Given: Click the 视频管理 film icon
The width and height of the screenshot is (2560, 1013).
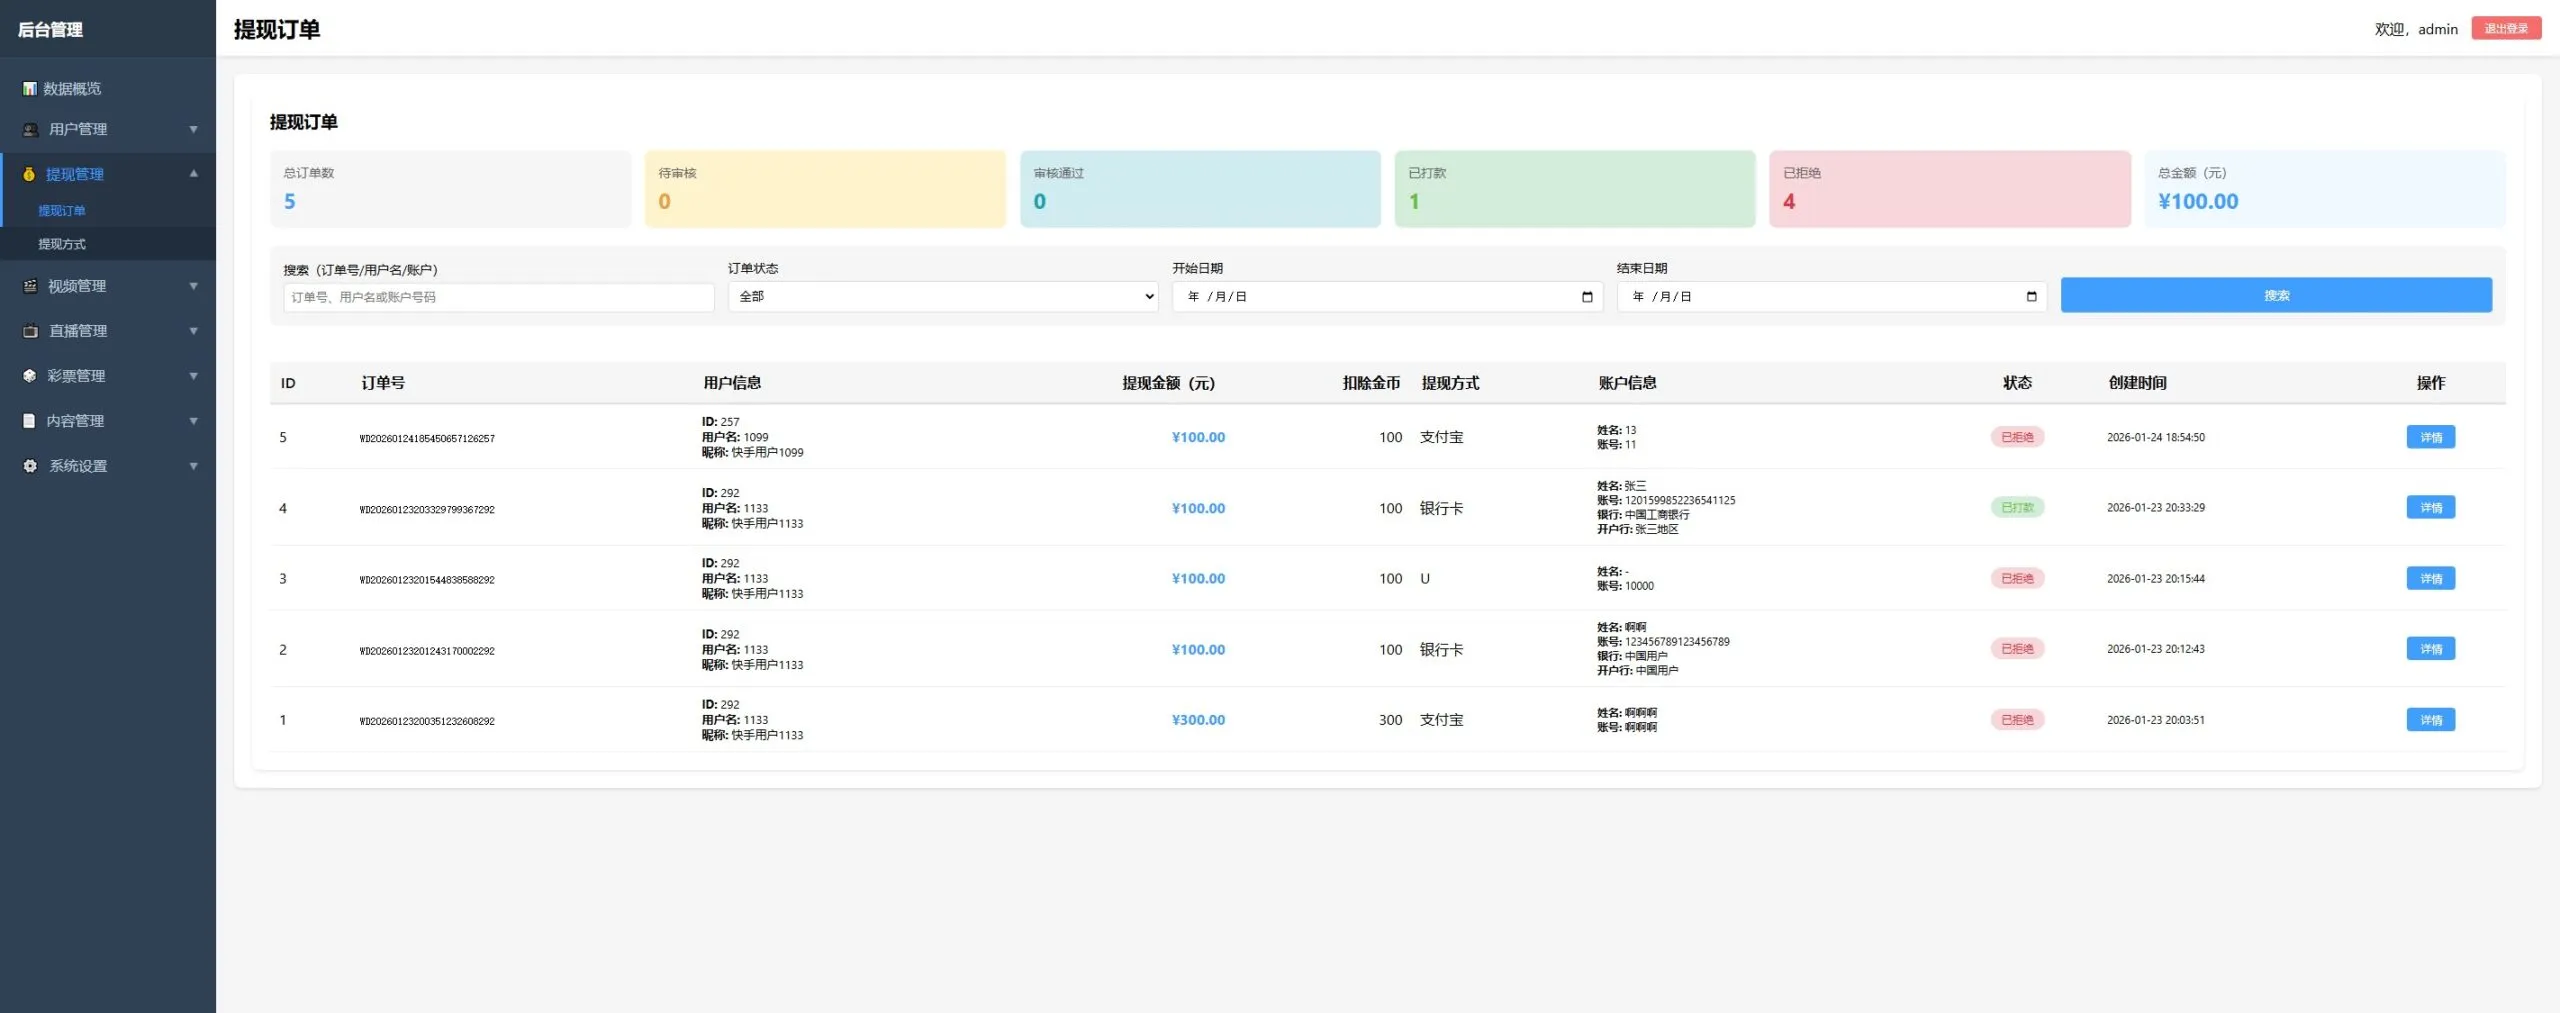Looking at the screenshot, I should (30, 286).
